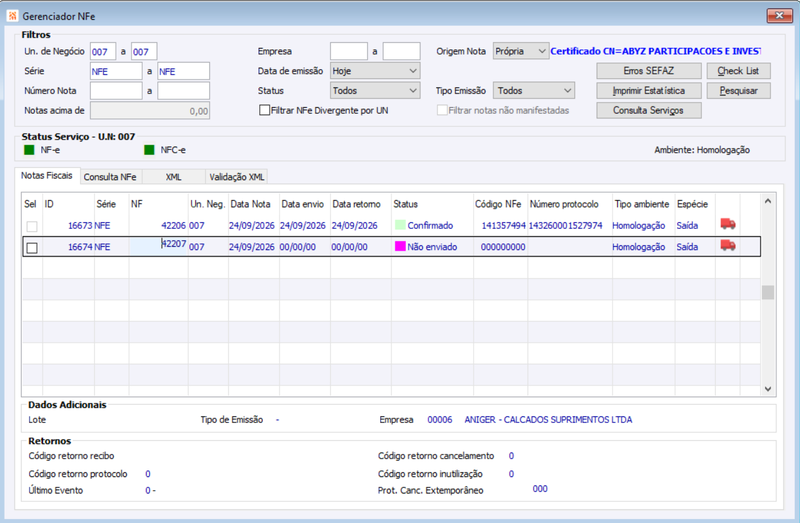Click the Gerenciador NFe title bar app icon
Viewport: 800px width, 523px height.
12,16
